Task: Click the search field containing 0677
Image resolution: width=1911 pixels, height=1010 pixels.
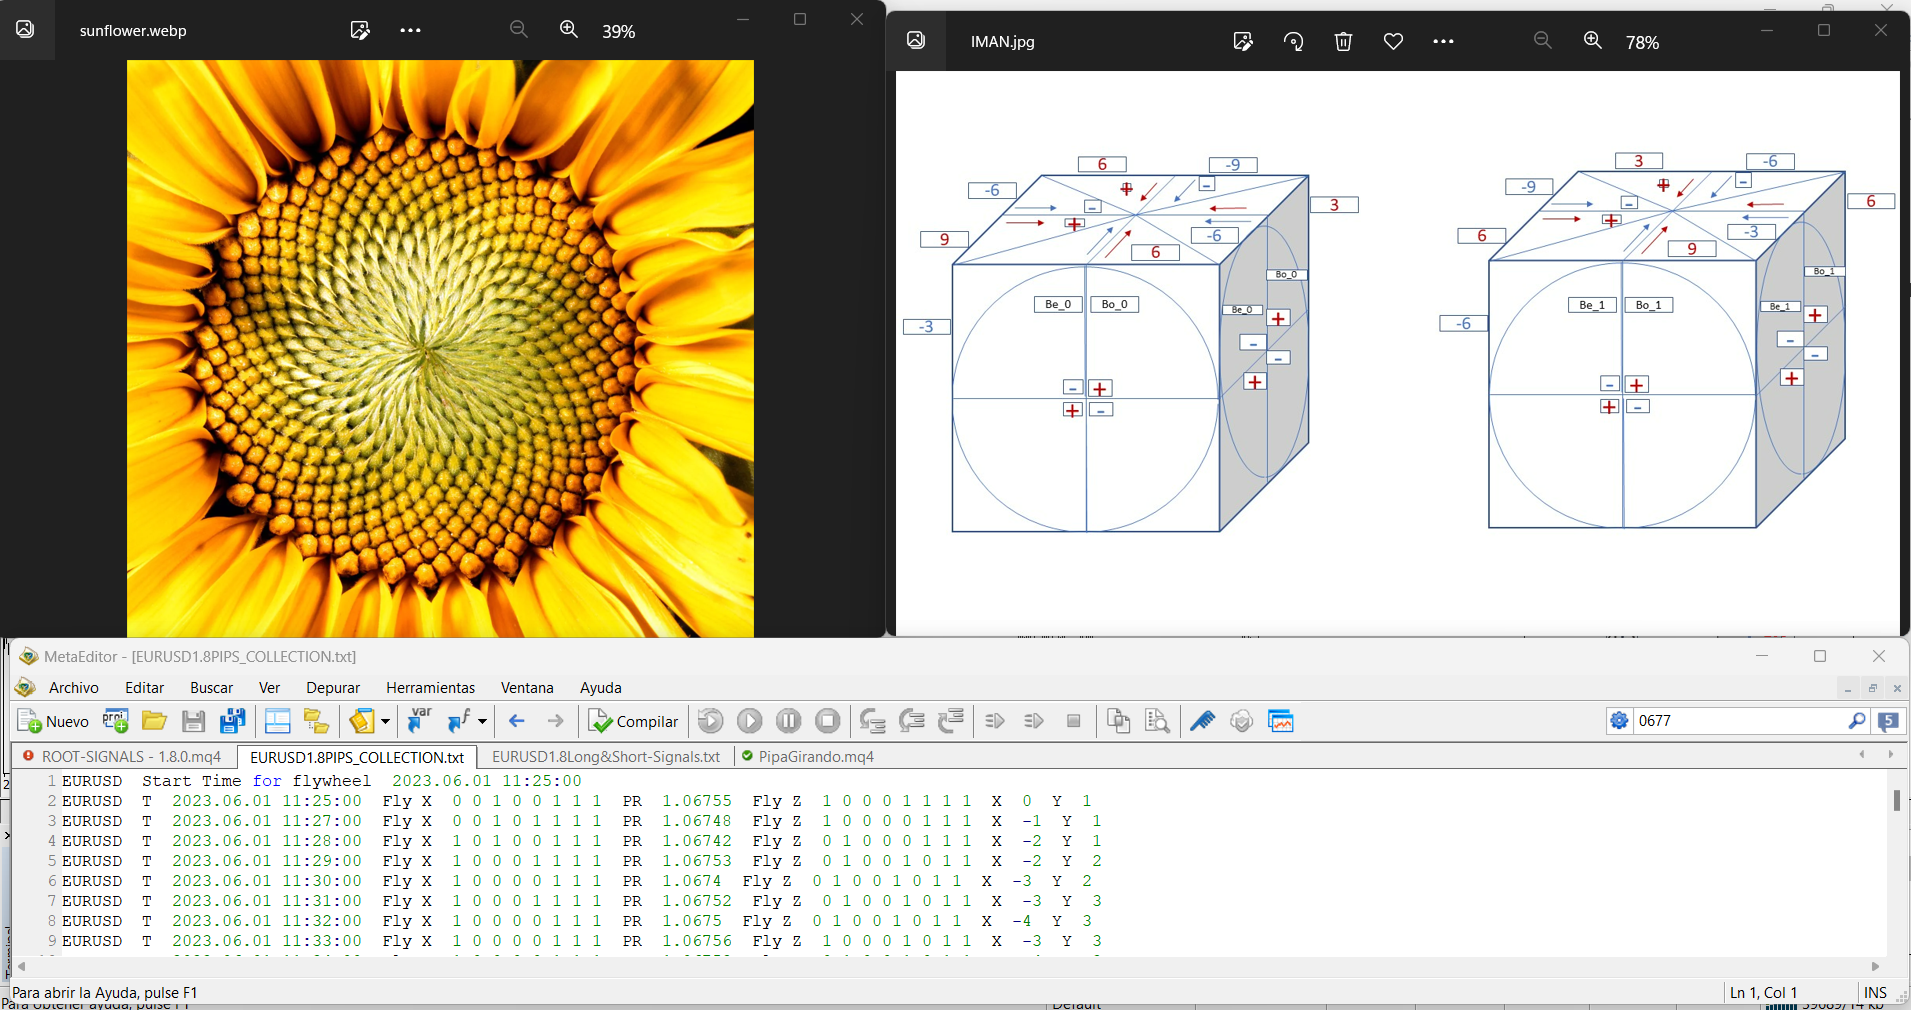Action: [x=1738, y=721]
